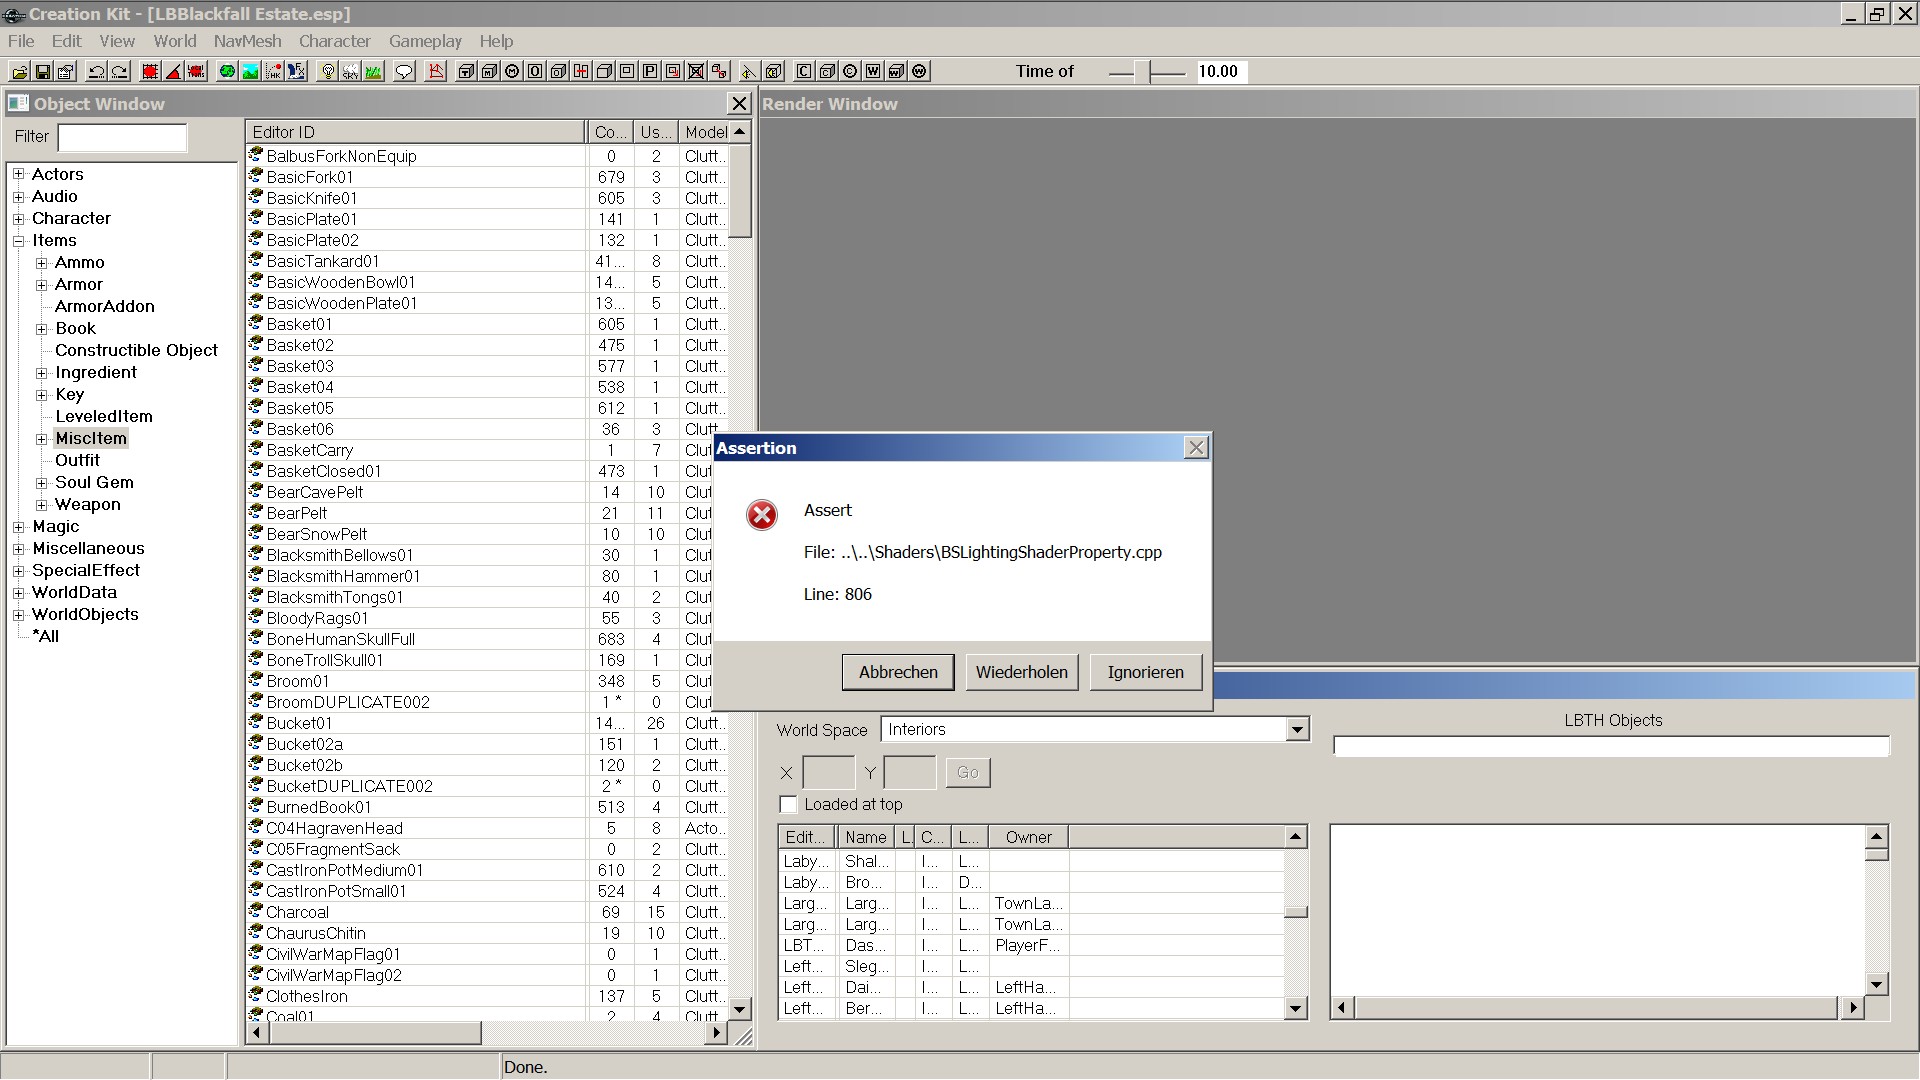
Task: Toggle the sky toolbar icon
Action: pyautogui.click(x=351, y=71)
